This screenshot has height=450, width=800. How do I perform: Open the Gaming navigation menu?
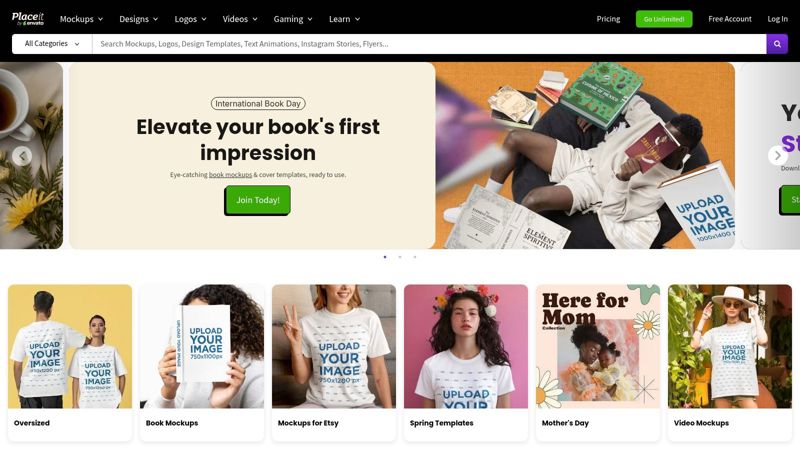point(293,19)
